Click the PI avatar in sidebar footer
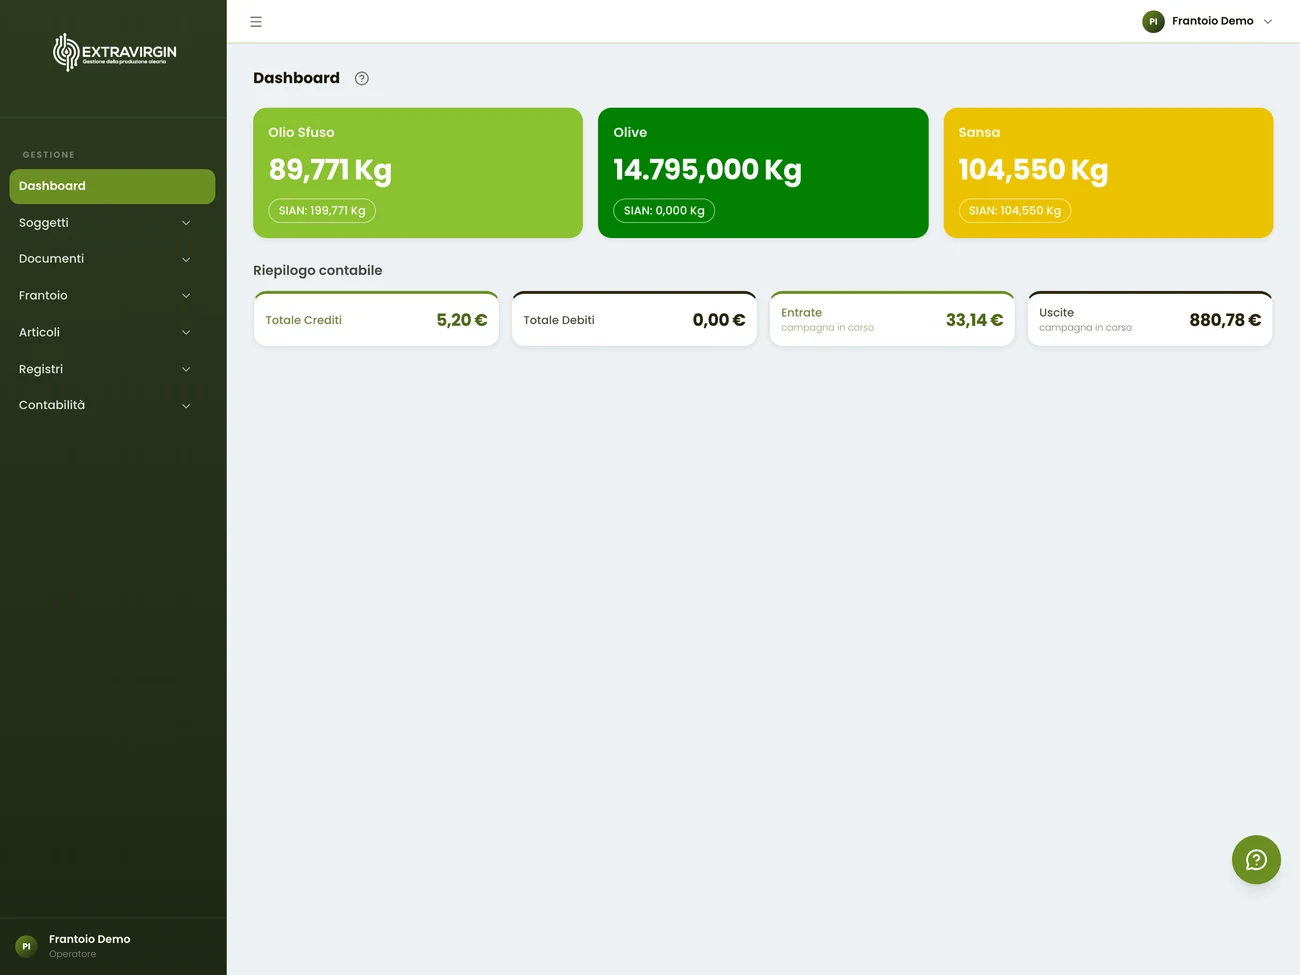 click(x=26, y=946)
